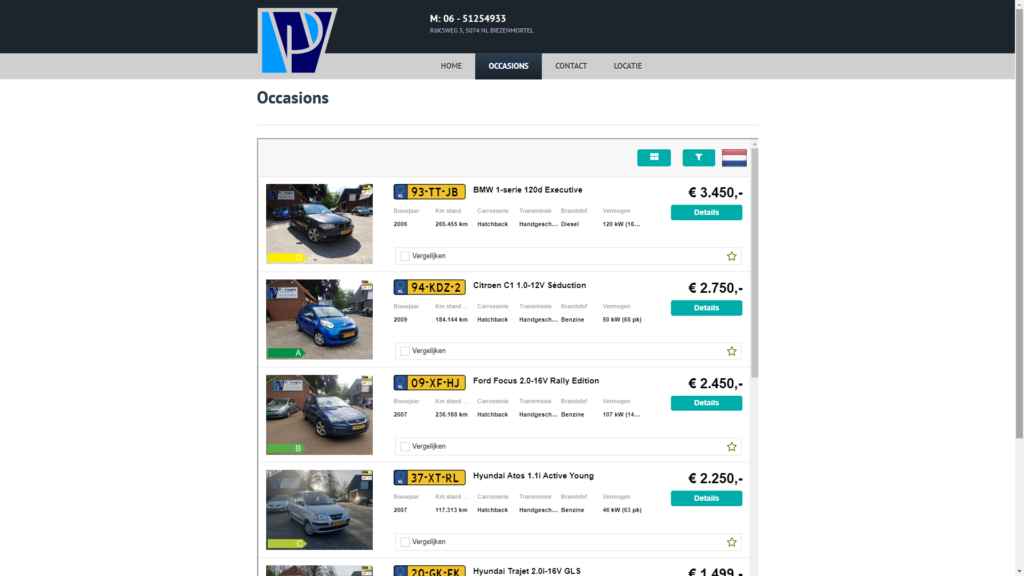This screenshot has height=576, width=1024.
Task: Click energy label D on BMW photo
Action: [x=286, y=257]
